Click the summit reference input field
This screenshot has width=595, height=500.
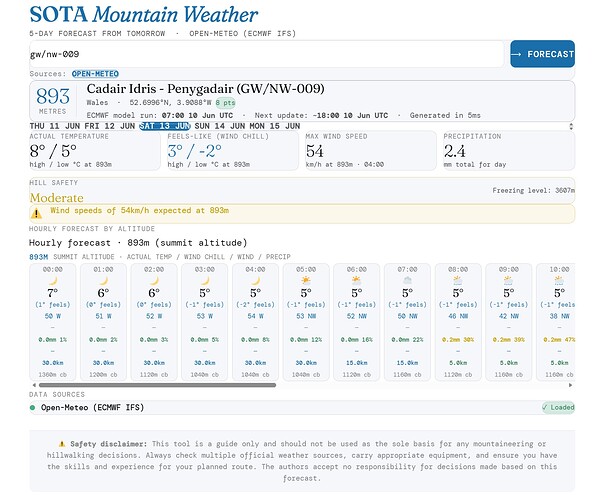266,54
